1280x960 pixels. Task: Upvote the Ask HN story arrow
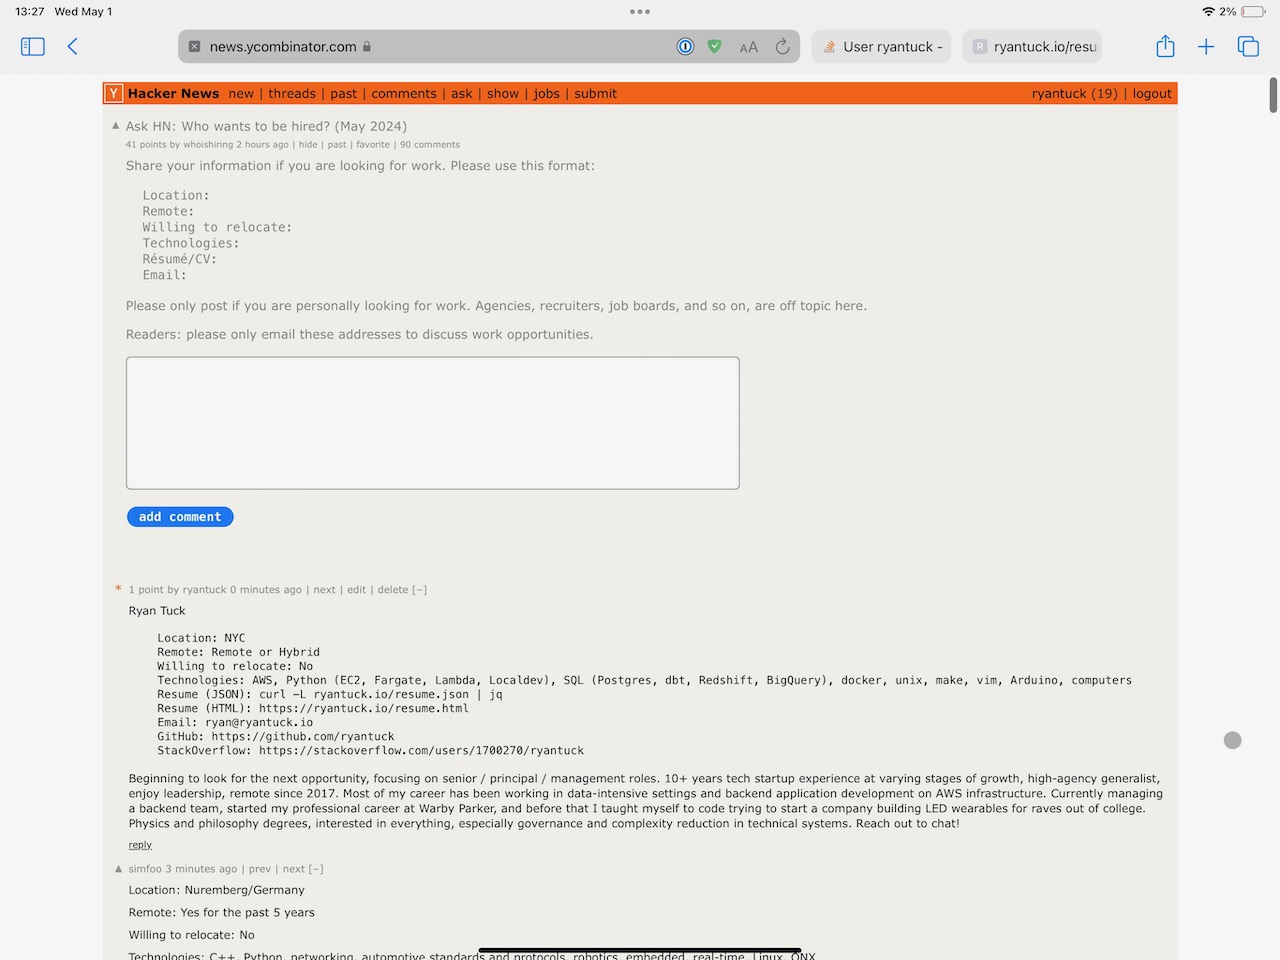click(116, 126)
